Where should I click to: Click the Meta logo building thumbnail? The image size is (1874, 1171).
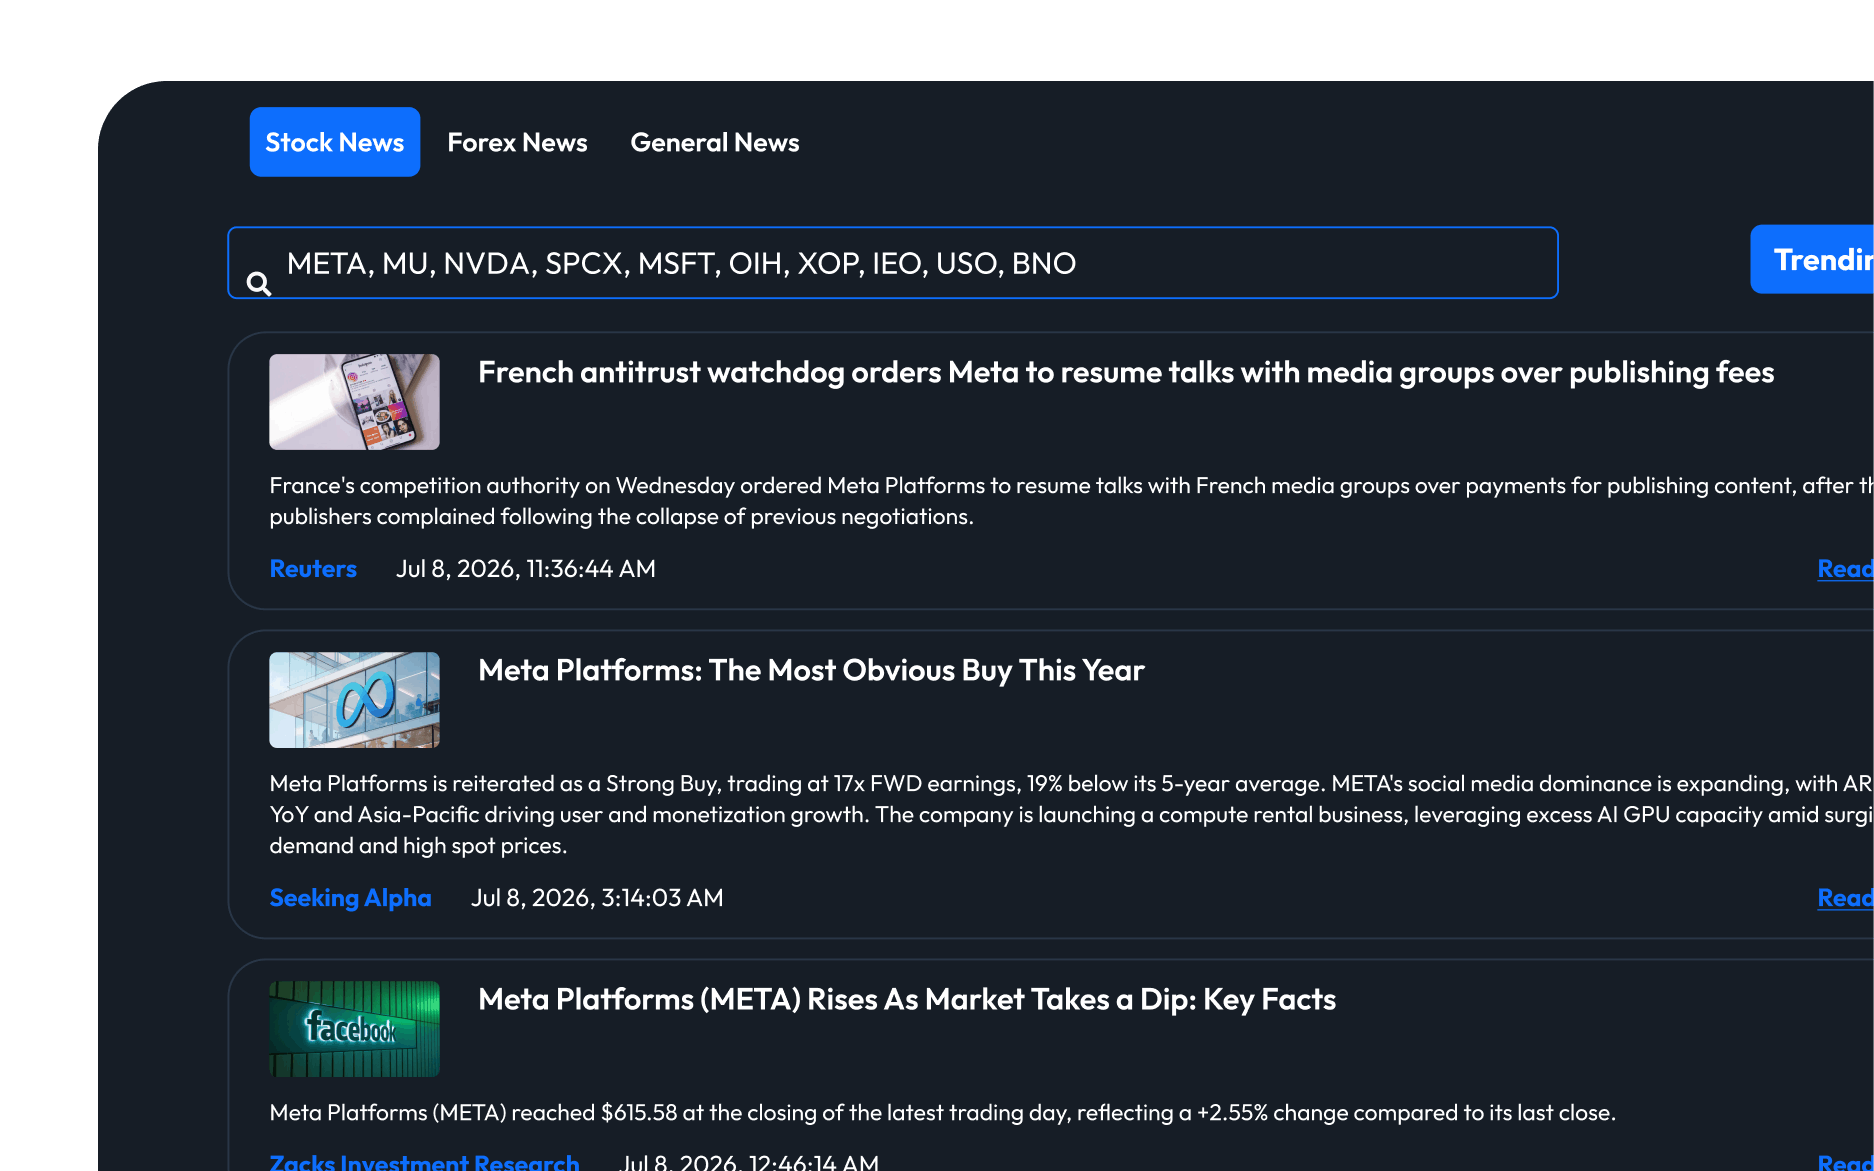click(354, 700)
